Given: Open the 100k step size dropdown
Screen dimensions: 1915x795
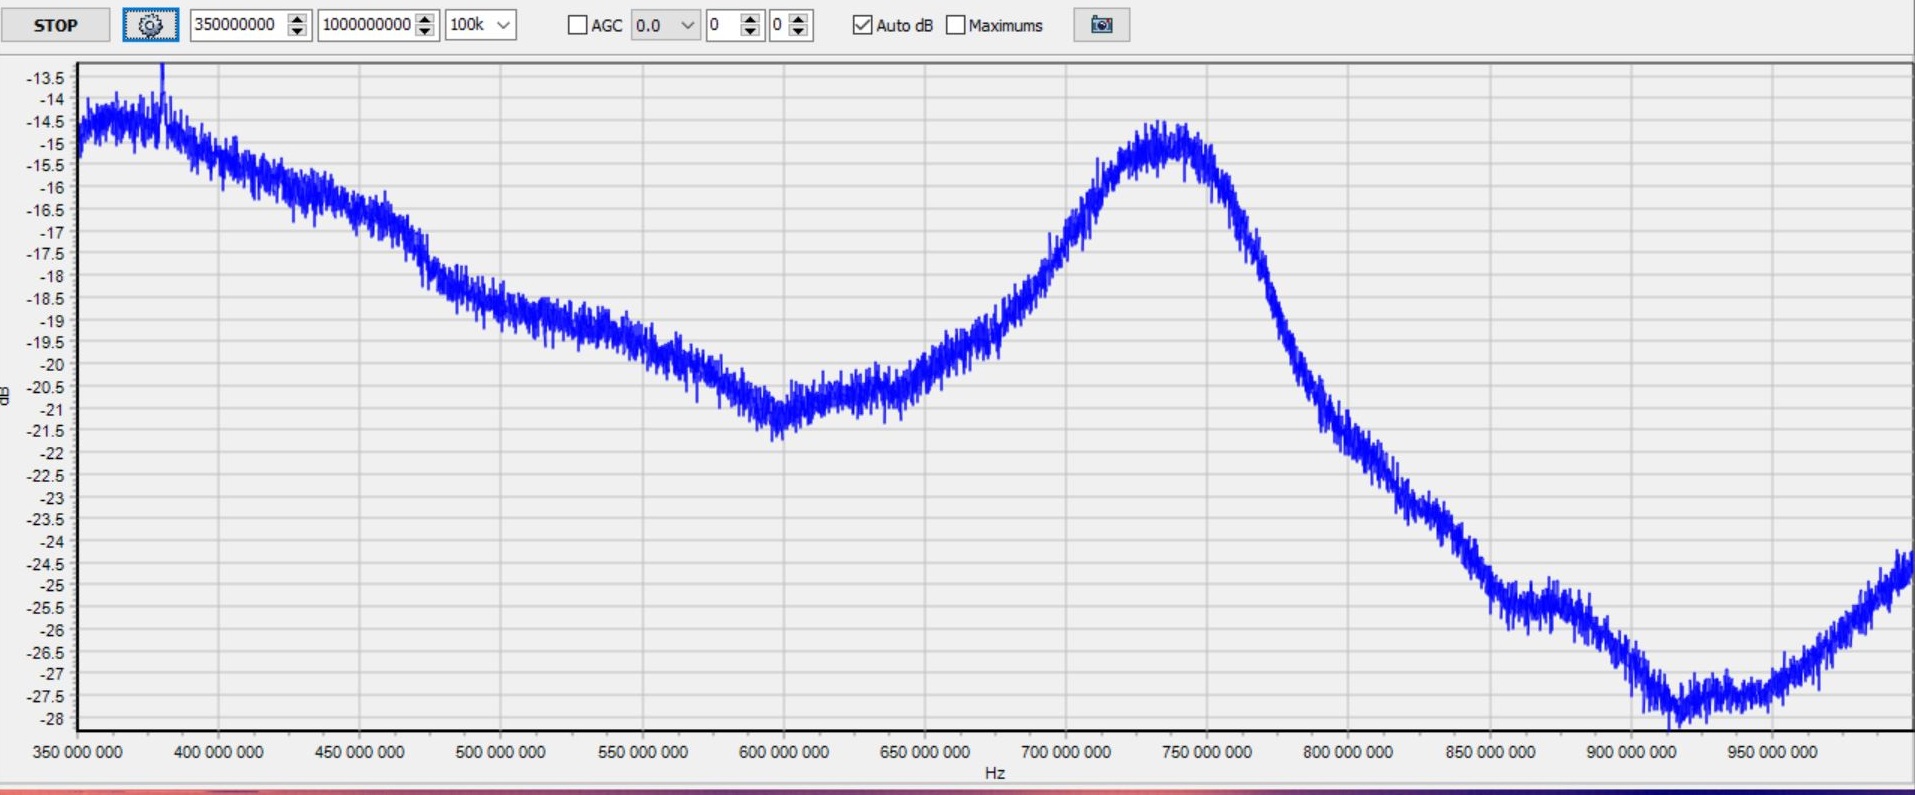Looking at the screenshot, I should 481,25.
